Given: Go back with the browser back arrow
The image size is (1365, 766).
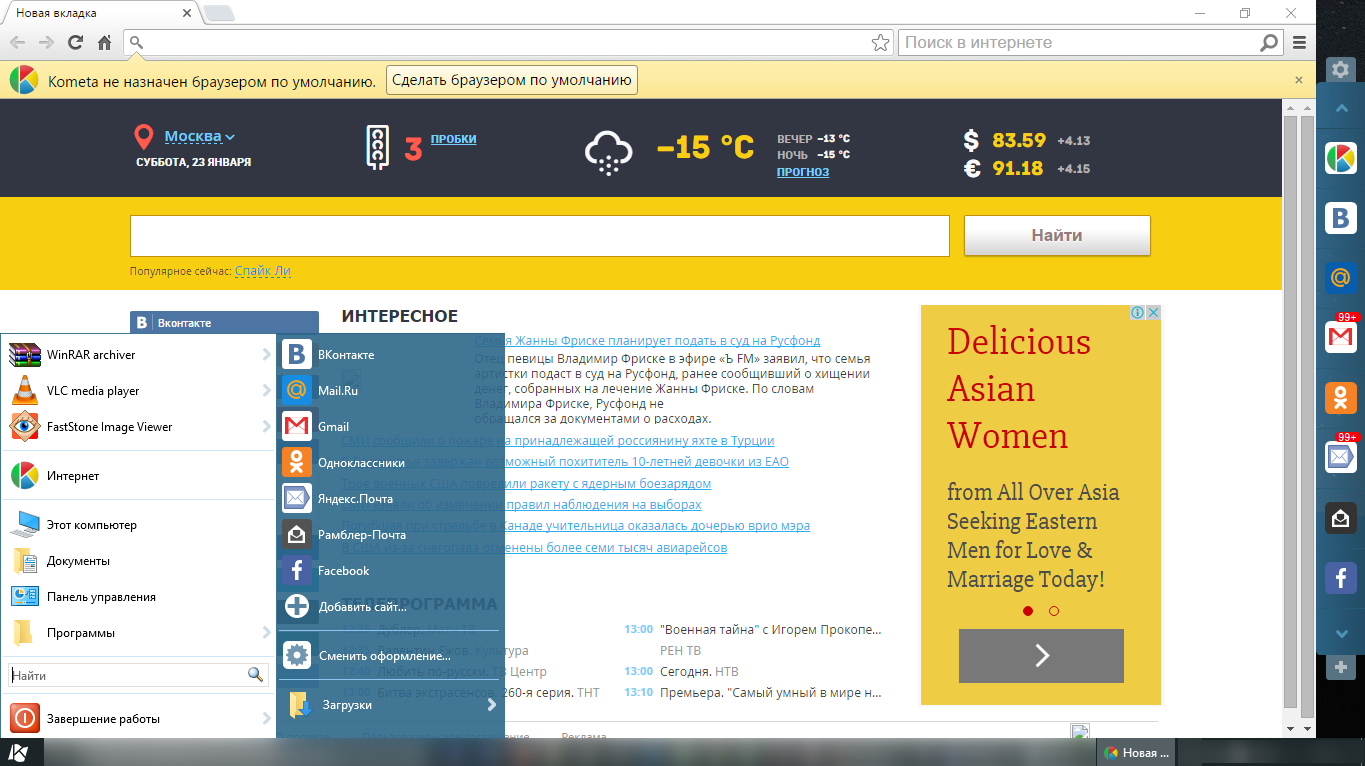Looking at the screenshot, I should (x=17, y=42).
